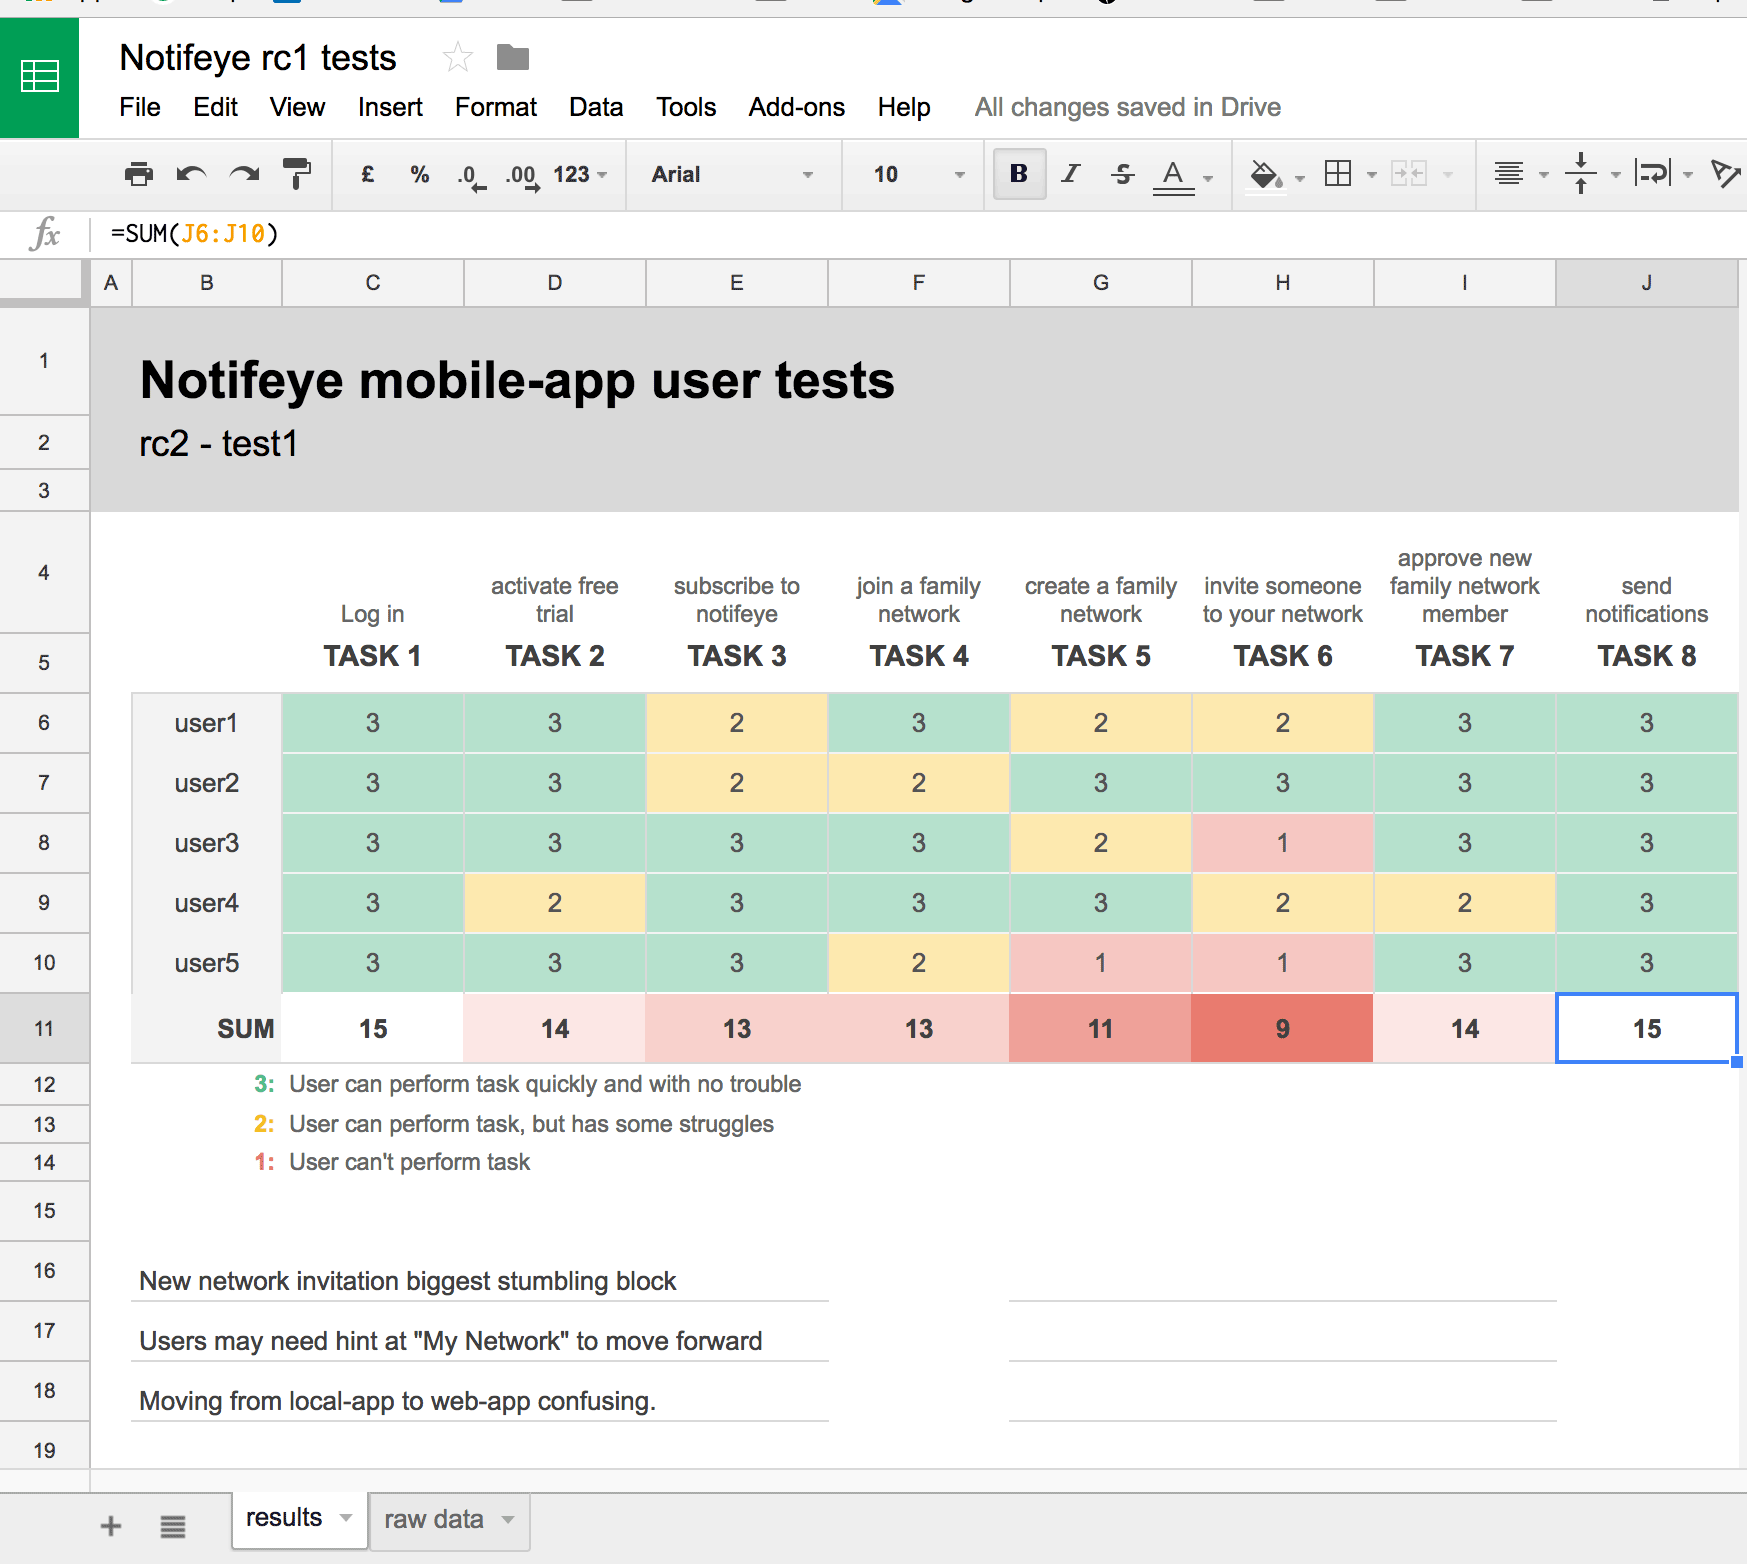Select user5 TASK 5 cell showing 1
The width and height of the screenshot is (1747, 1564).
click(1100, 963)
